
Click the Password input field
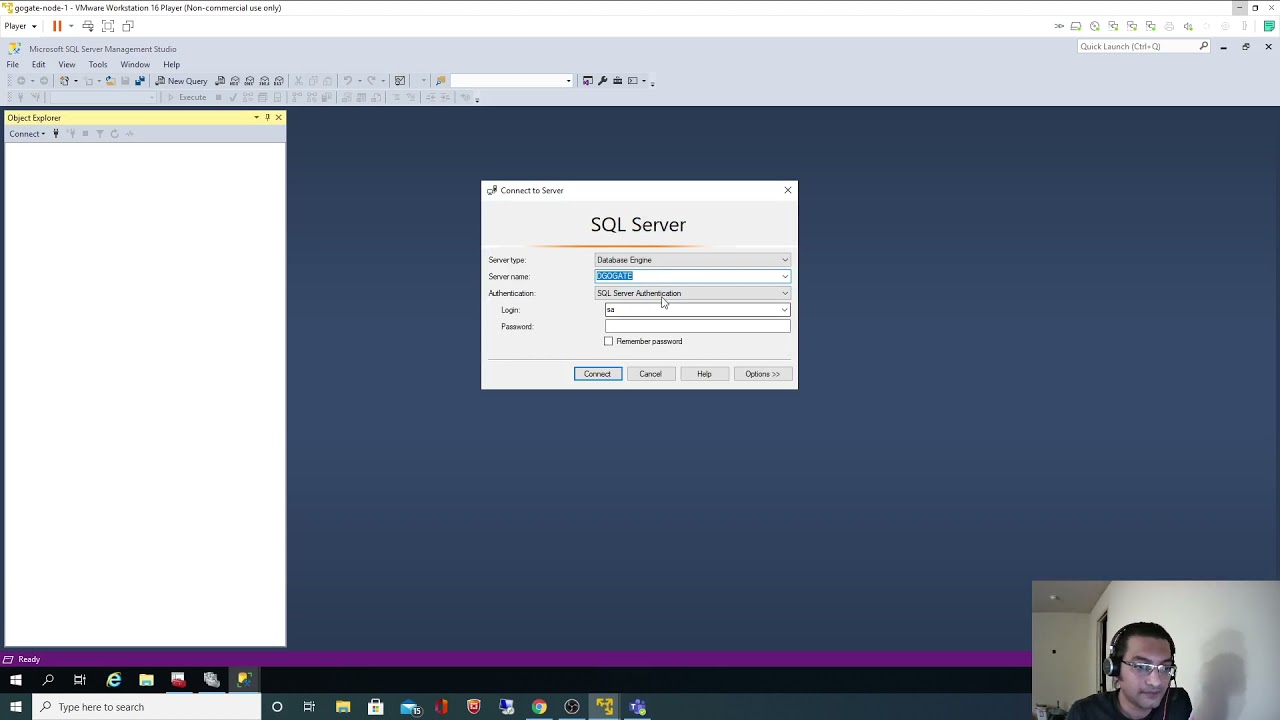tap(697, 327)
